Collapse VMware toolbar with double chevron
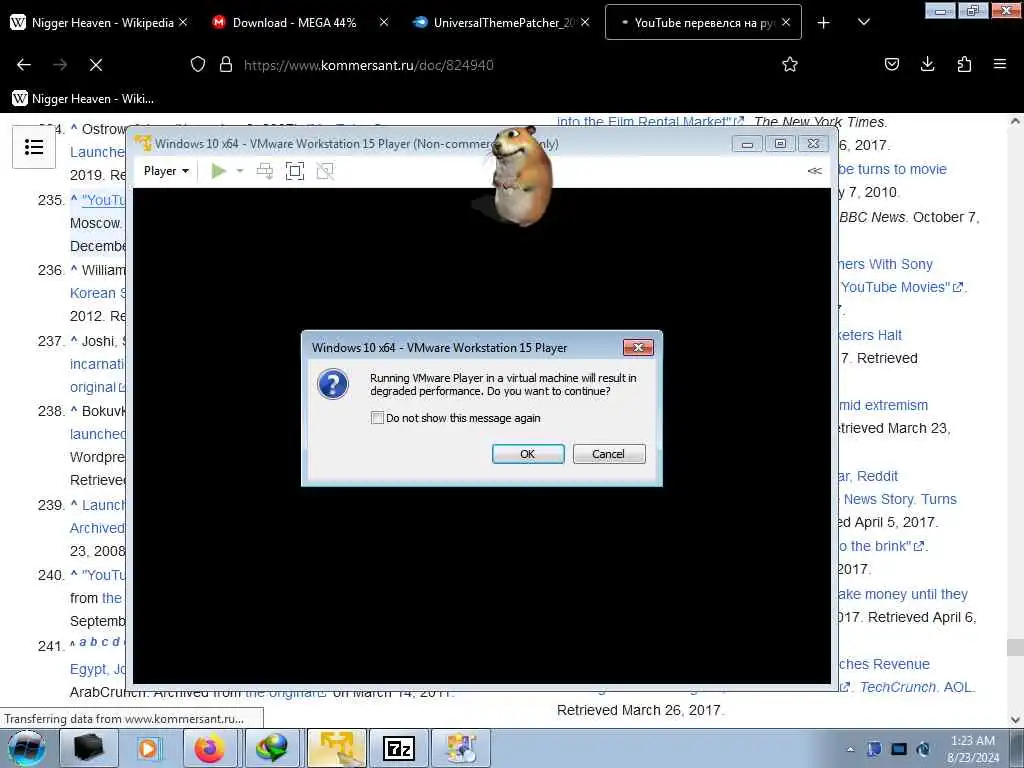The height and width of the screenshot is (768, 1024). coord(814,171)
